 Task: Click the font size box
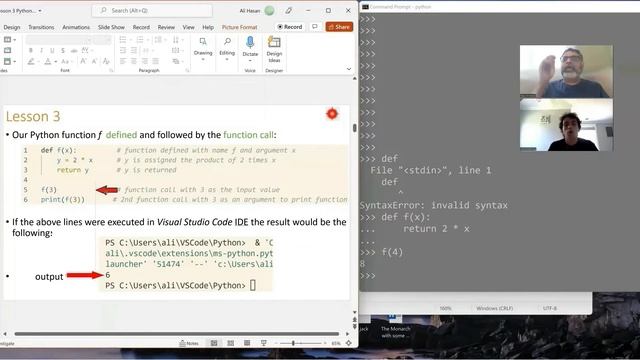point(102,40)
